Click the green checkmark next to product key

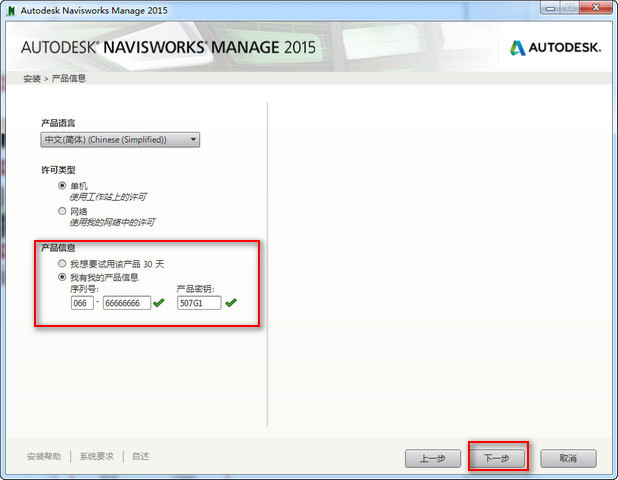[231, 303]
